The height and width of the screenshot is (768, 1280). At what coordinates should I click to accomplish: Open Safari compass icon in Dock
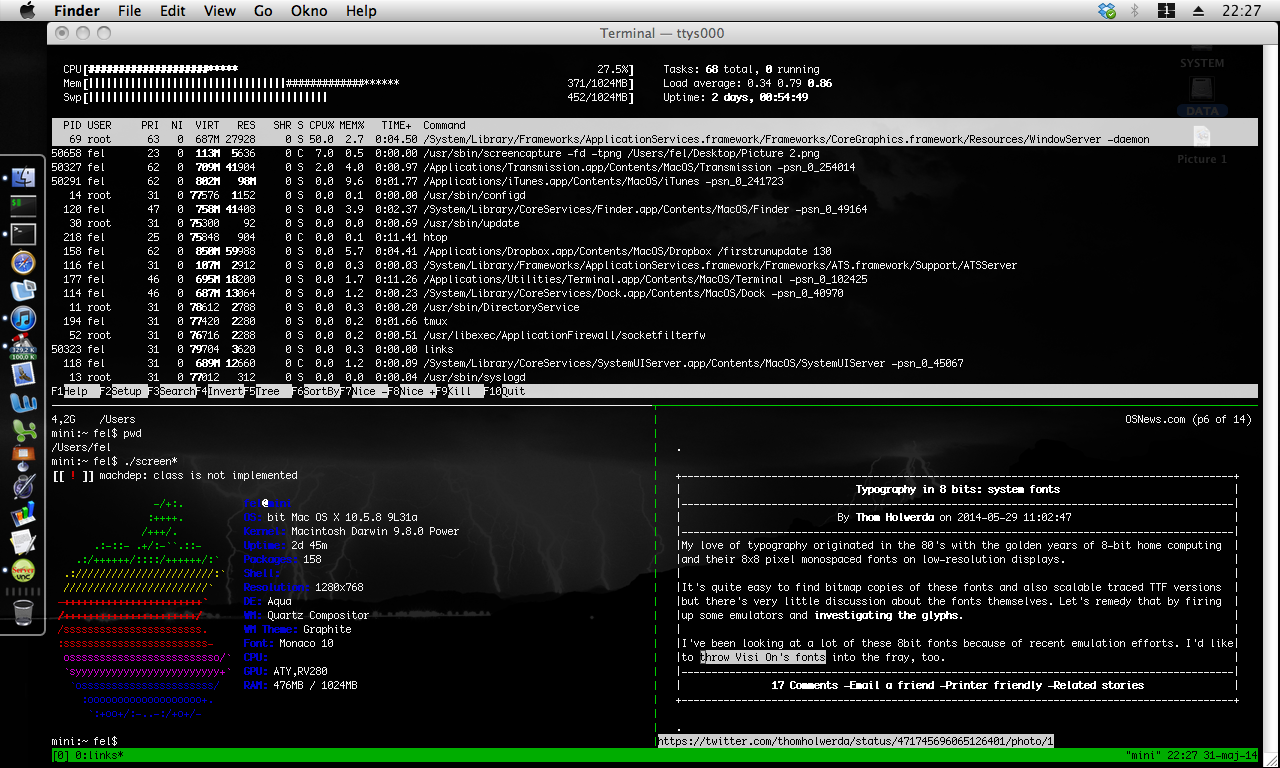click(x=23, y=263)
